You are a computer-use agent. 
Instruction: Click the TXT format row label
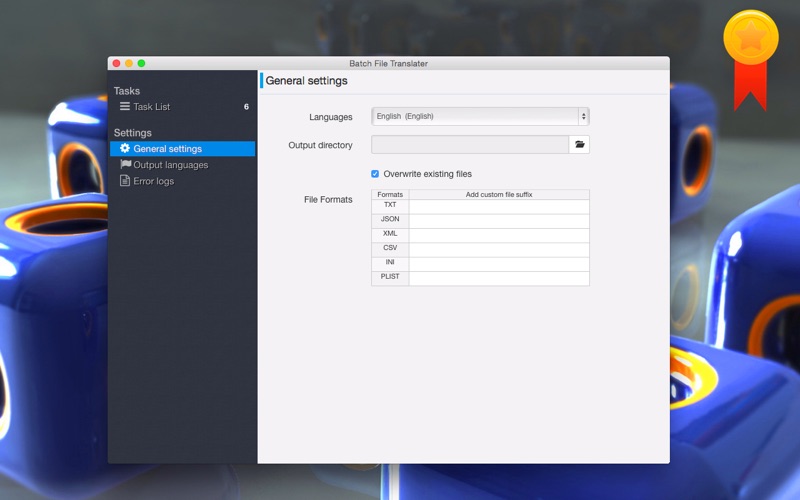tap(390, 205)
